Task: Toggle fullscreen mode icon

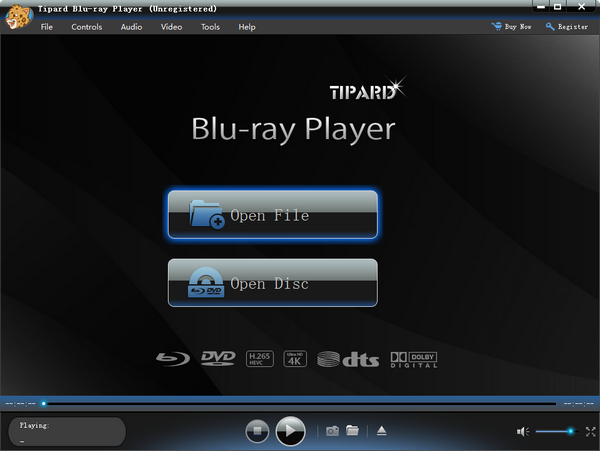Action: [589, 431]
